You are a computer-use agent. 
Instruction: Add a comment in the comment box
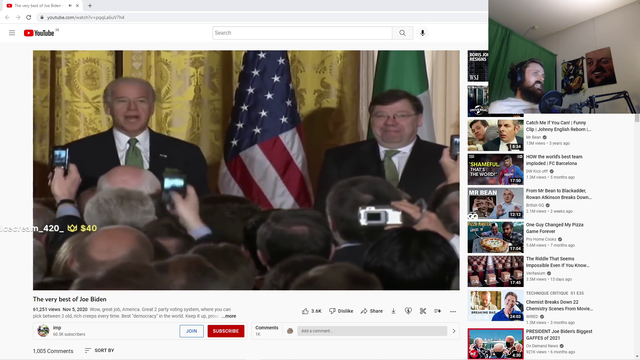(372, 331)
